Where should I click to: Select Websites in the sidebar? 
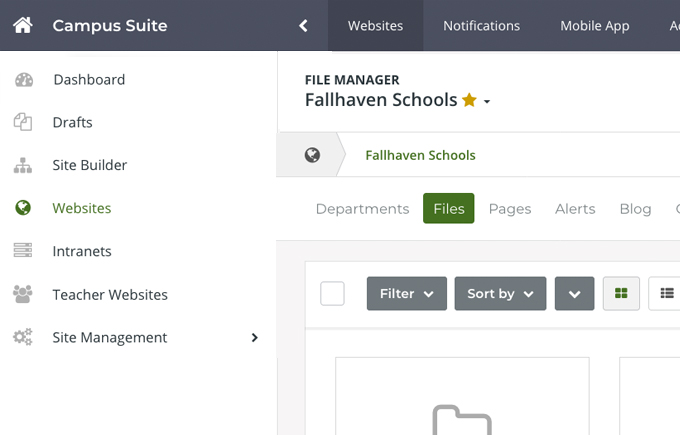(82, 208)
